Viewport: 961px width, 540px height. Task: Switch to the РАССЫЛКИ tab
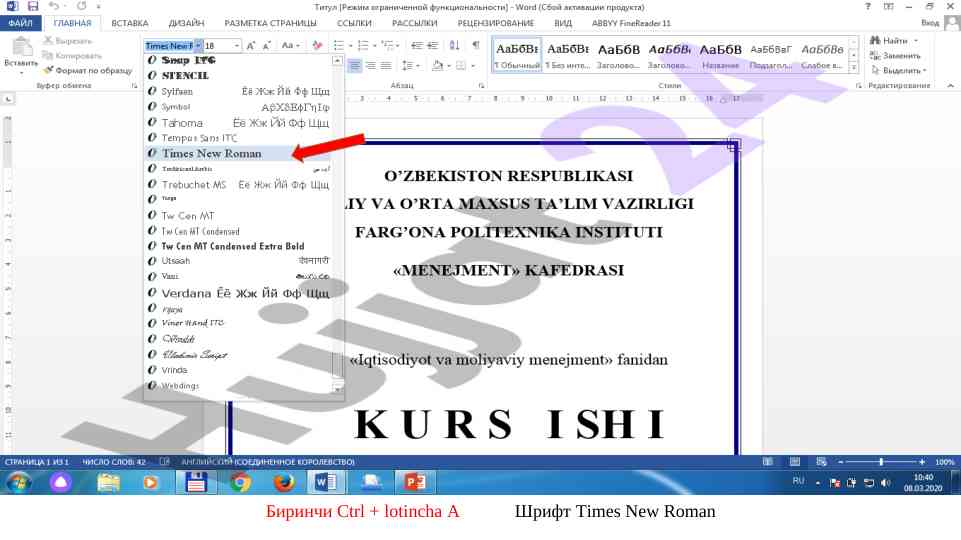(x=414, y=23)
